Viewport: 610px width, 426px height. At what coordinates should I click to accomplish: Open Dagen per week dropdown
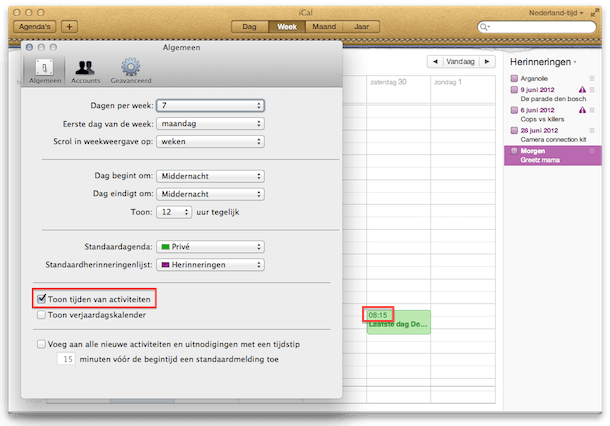click(210, 105)
